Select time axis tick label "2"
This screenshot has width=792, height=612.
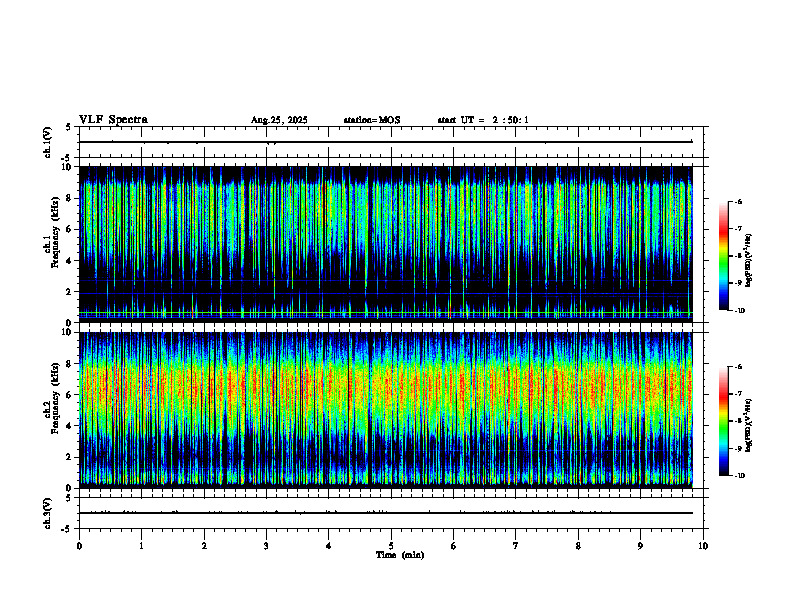[204, 546]
